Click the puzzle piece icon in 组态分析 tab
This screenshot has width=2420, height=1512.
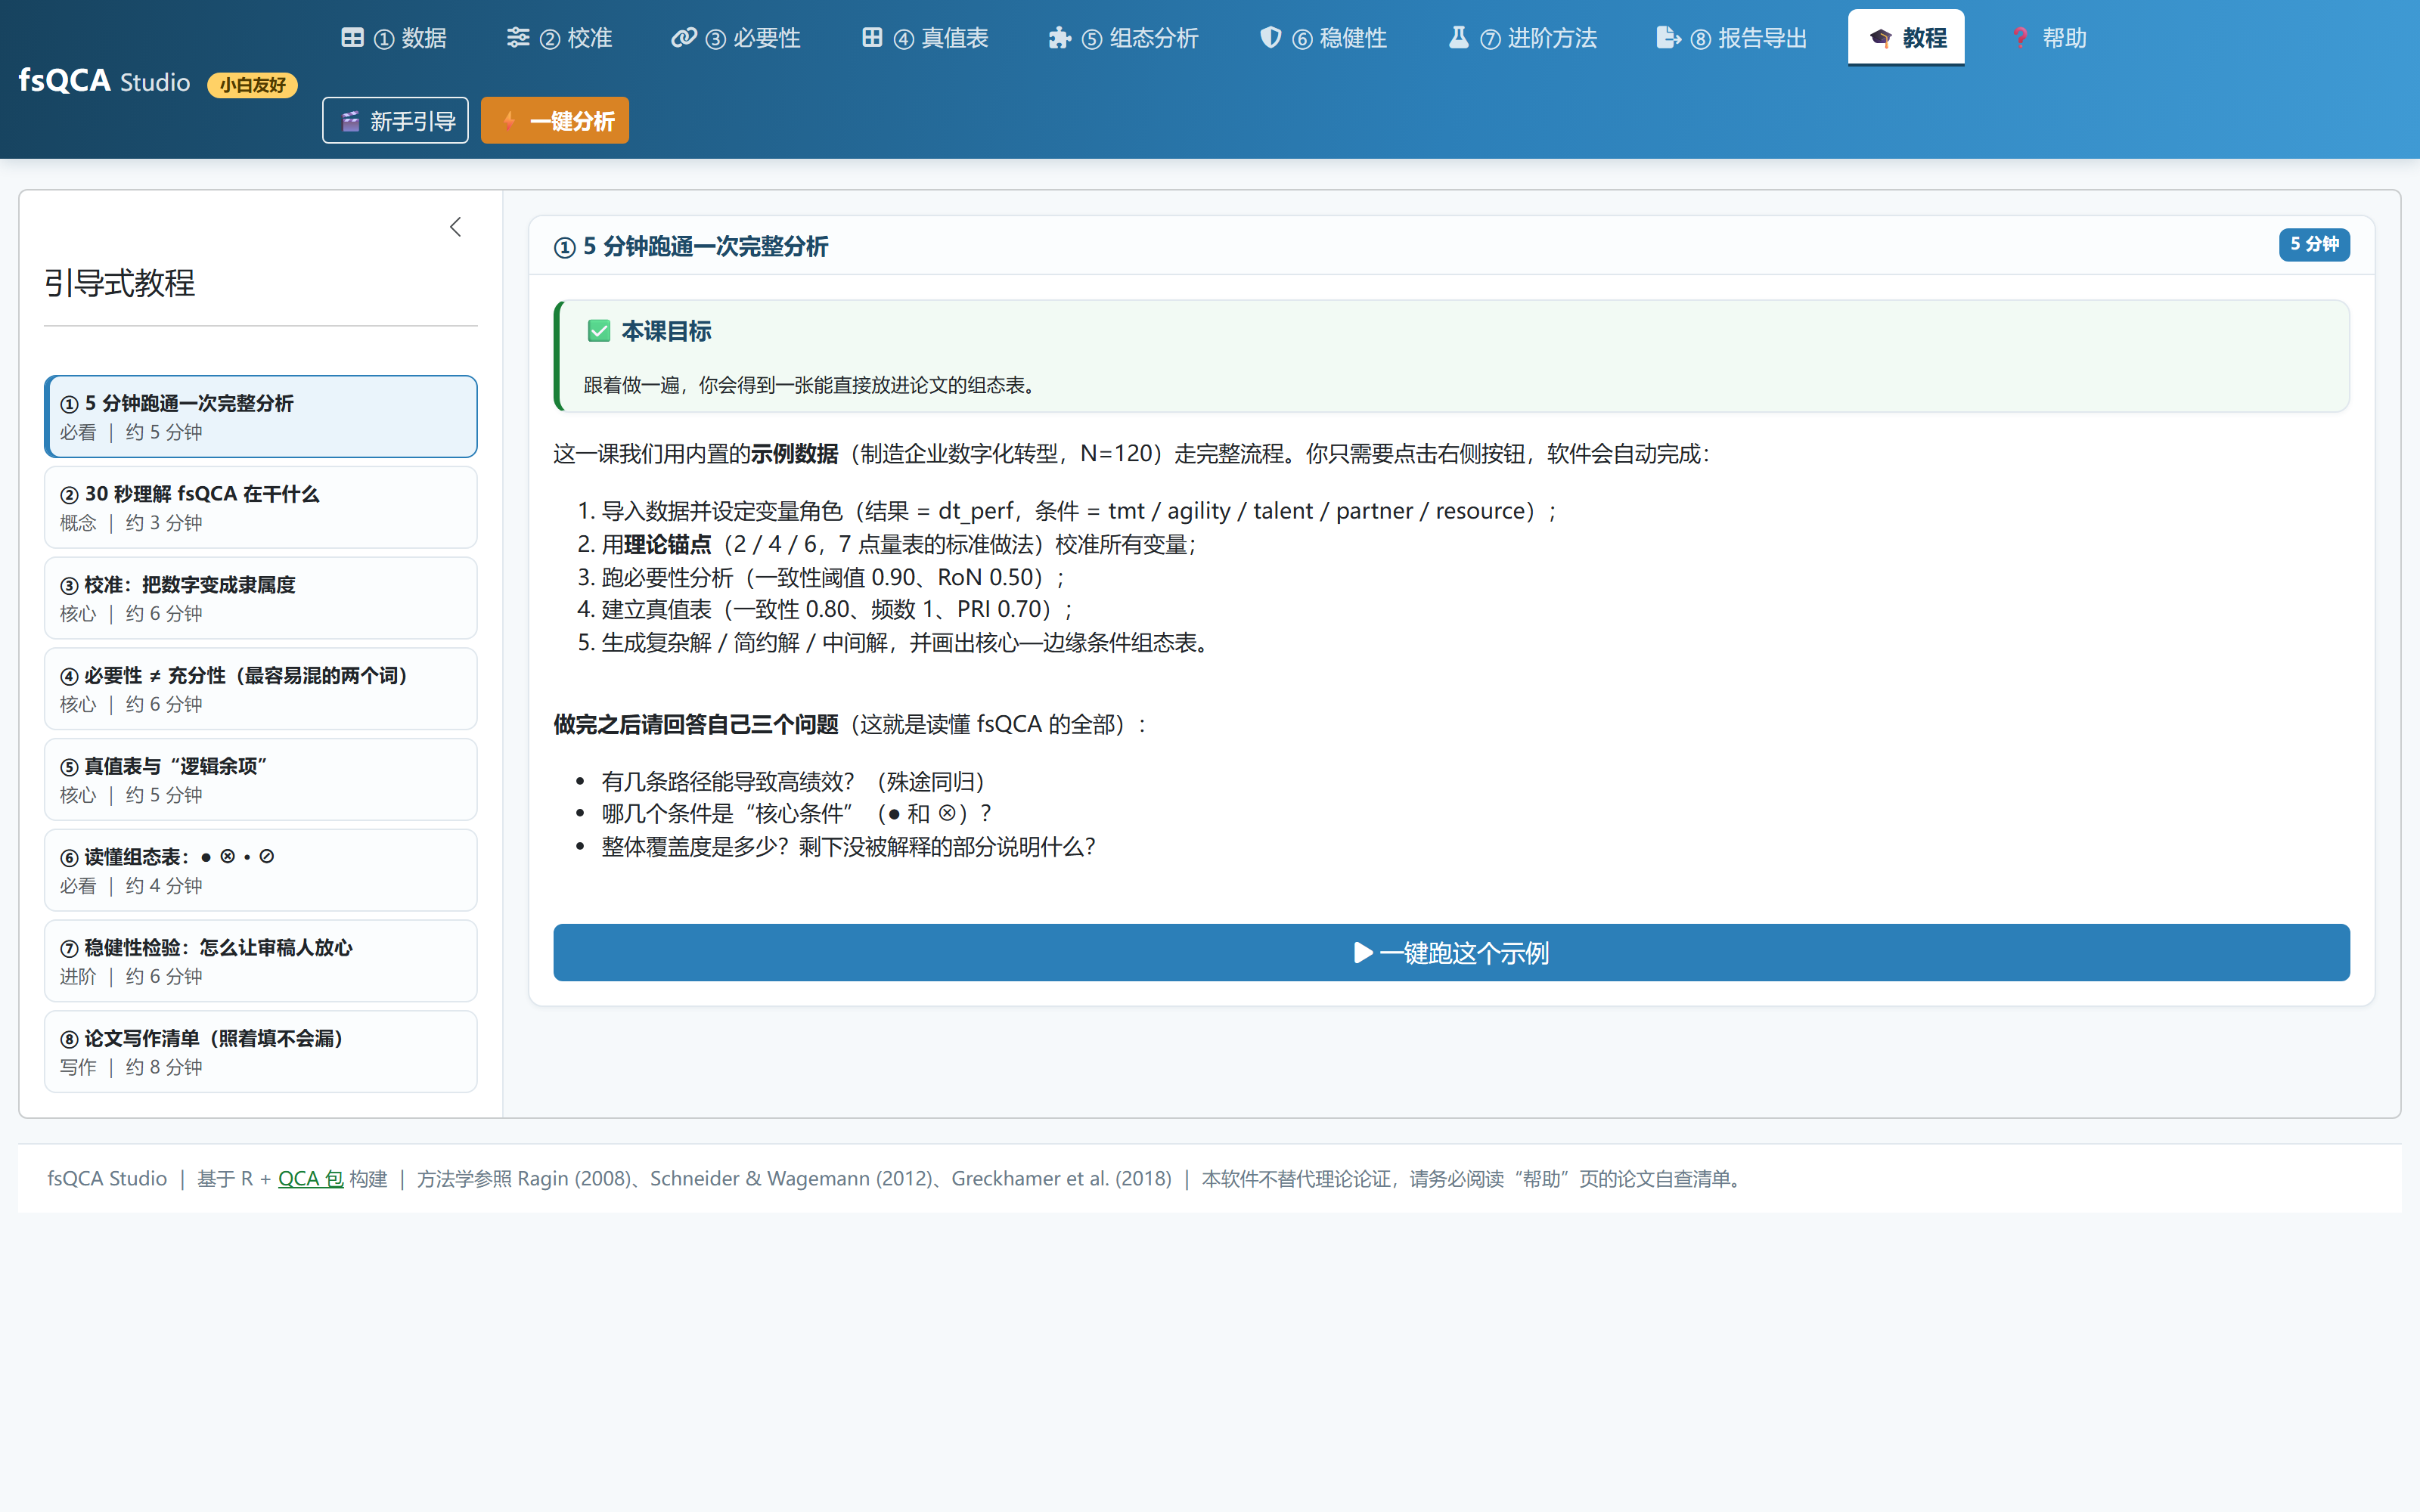point(1060,38)
